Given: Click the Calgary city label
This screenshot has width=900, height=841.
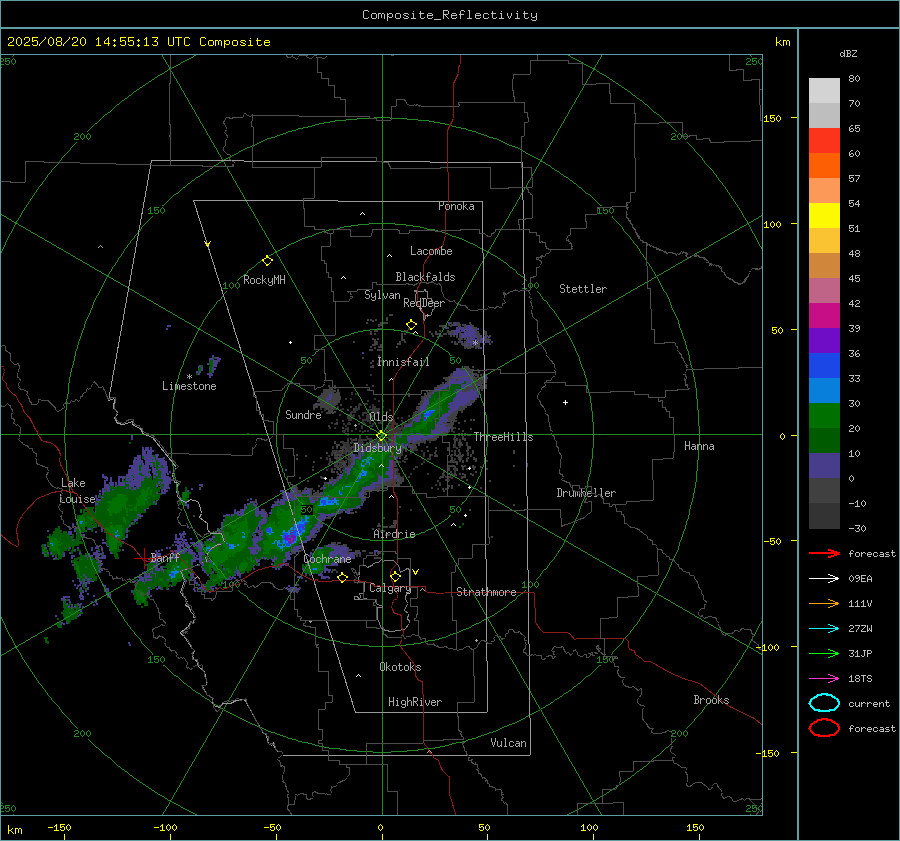Looking at the screenshot, I should point(390,588).
